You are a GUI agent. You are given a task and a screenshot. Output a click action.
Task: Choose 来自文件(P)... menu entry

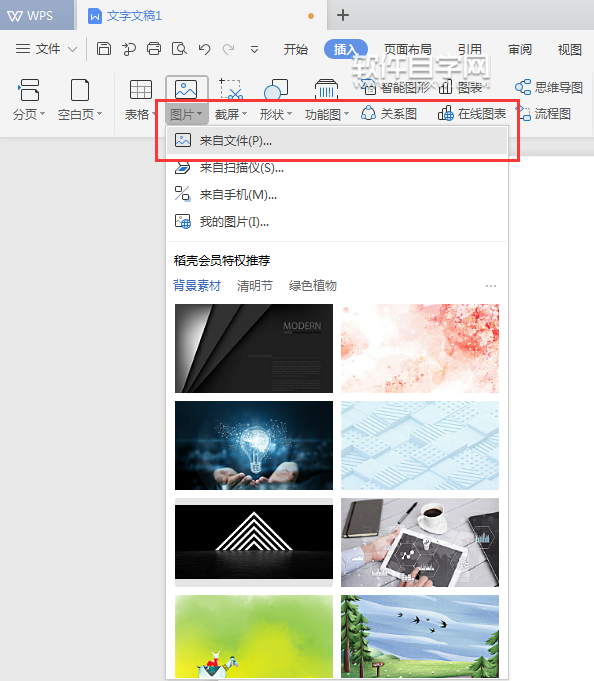tap(337, 140)
